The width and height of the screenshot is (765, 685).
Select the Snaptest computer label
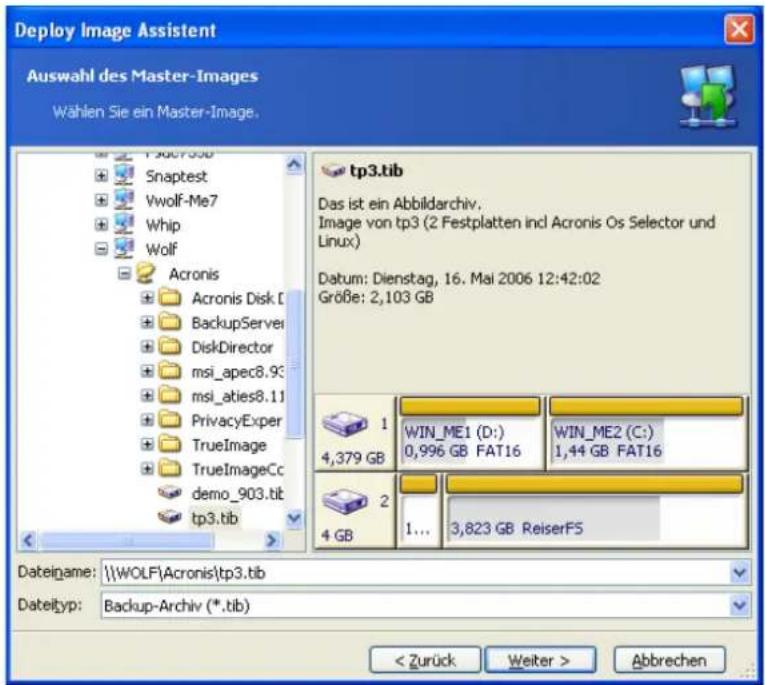pos(176,176)
